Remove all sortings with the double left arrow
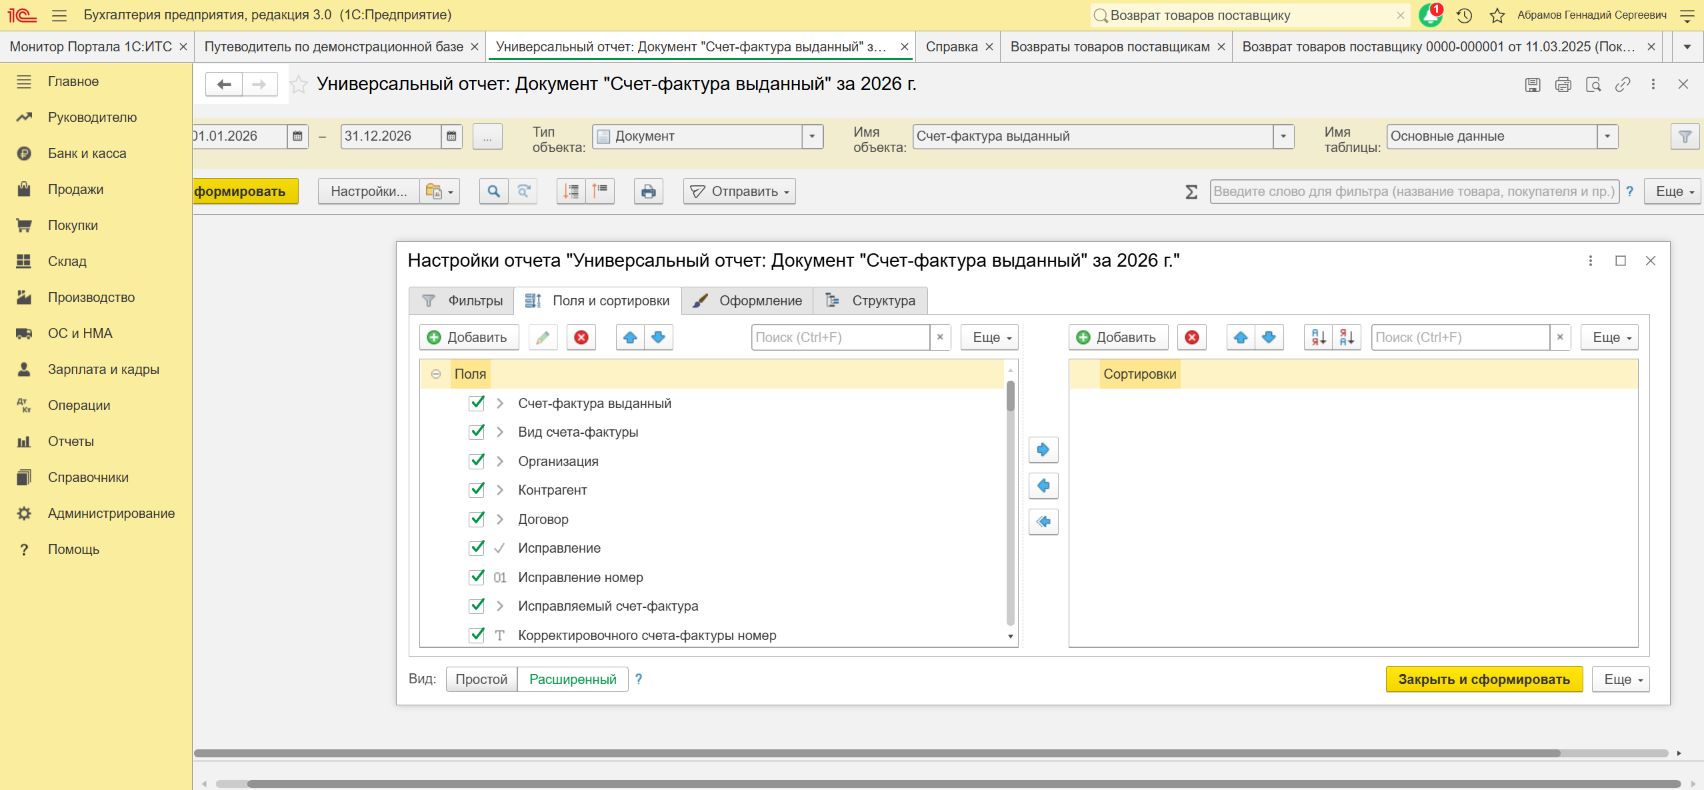1704x790 pixels. click(x=1043, y=522)
